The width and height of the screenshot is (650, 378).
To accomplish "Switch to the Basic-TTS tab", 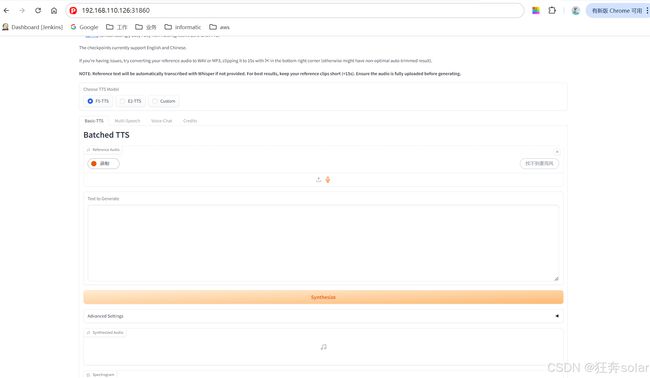I will tap(94, 121).
